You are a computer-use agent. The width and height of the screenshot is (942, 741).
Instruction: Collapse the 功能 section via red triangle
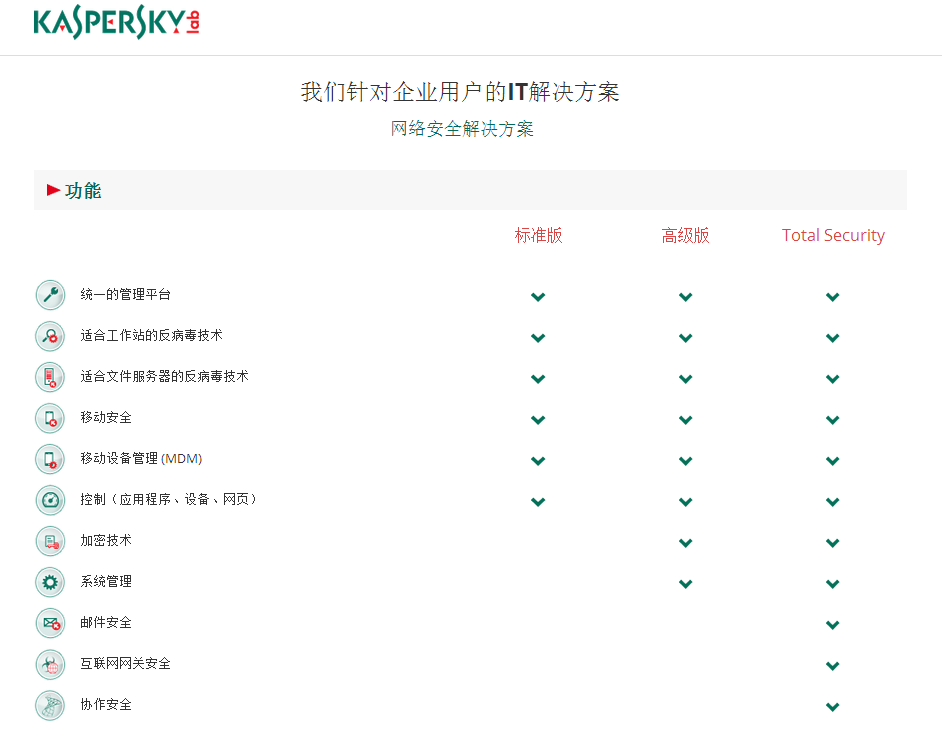point(53,191)
